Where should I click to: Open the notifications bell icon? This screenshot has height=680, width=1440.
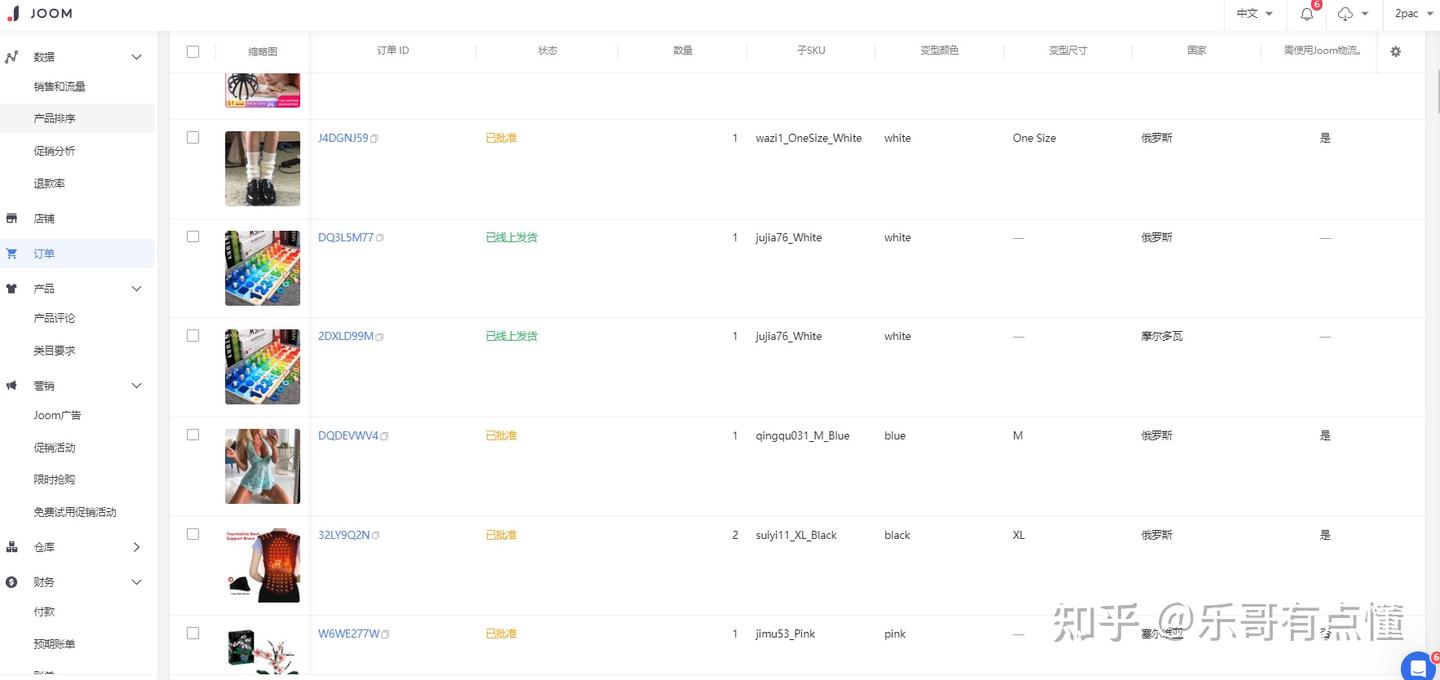pos(1307,14)
